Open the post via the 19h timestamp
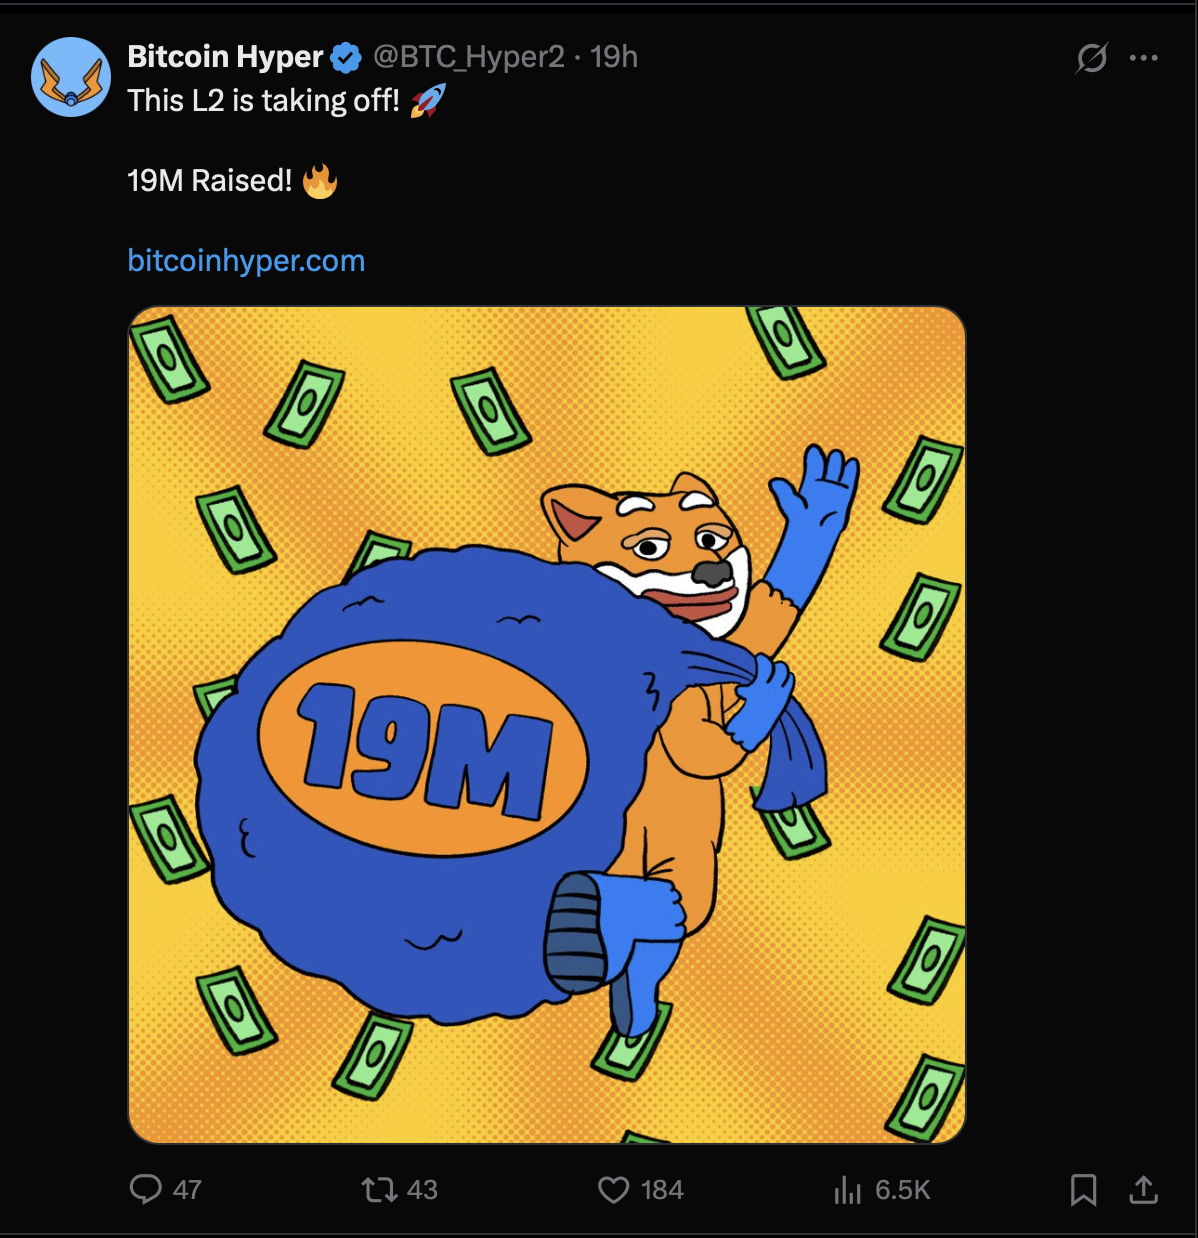This screenshot has width=1198, height=1238. (x=614, y=57)
